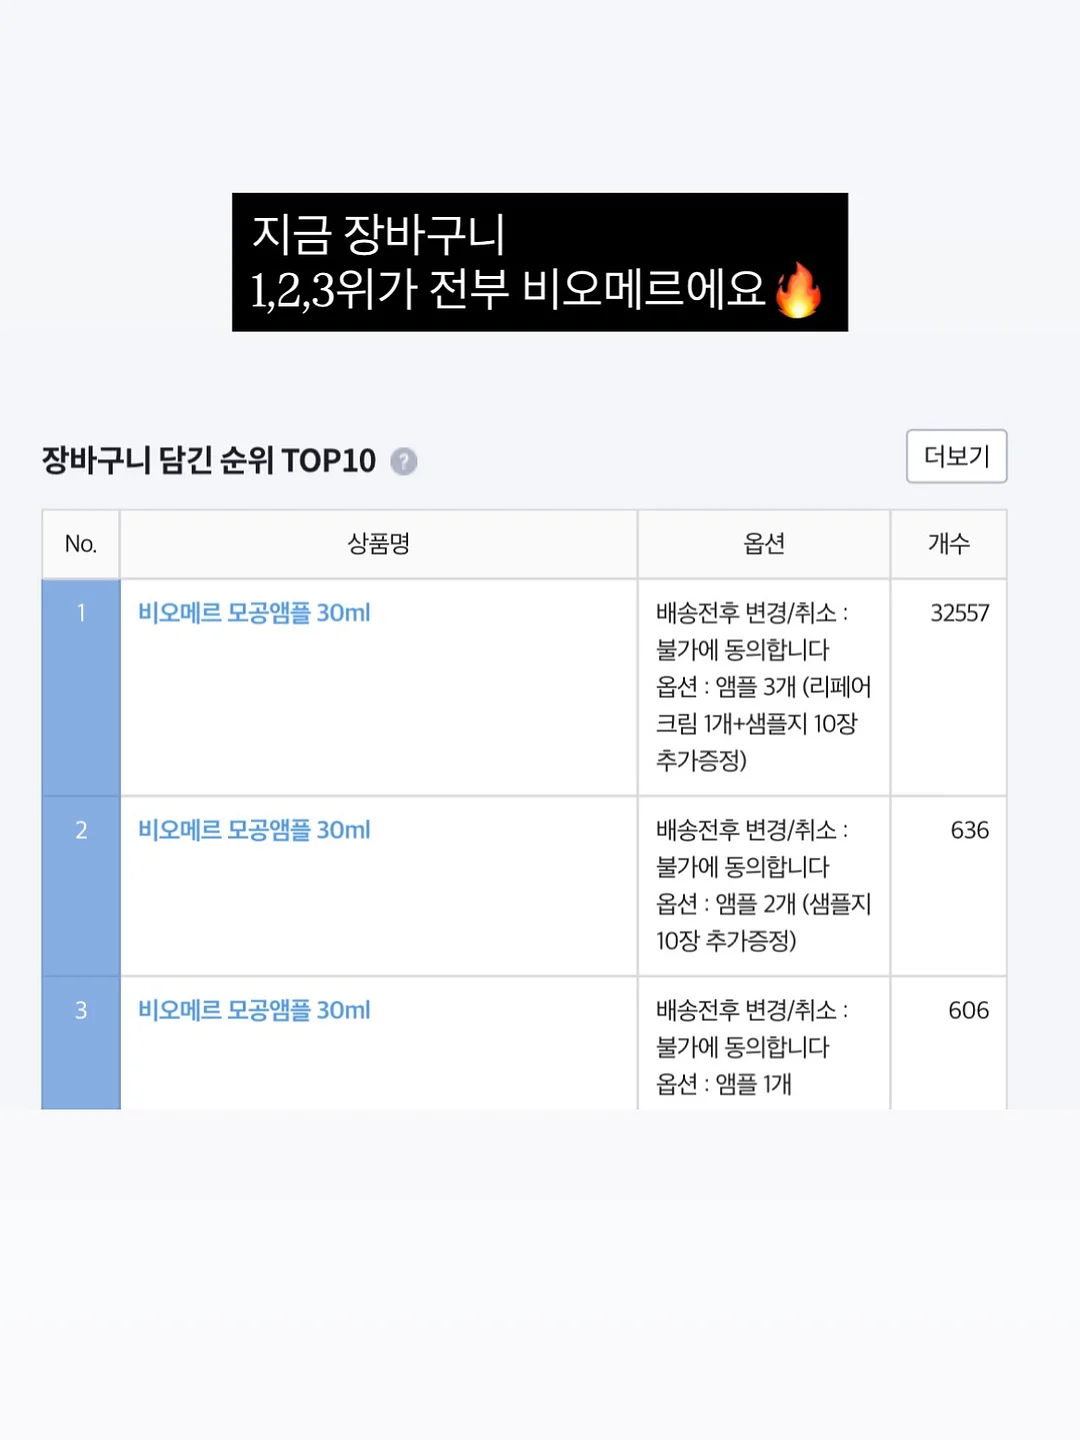
Task: Click the help question mark icon beside TOP10
Action: tap(403, 461)
